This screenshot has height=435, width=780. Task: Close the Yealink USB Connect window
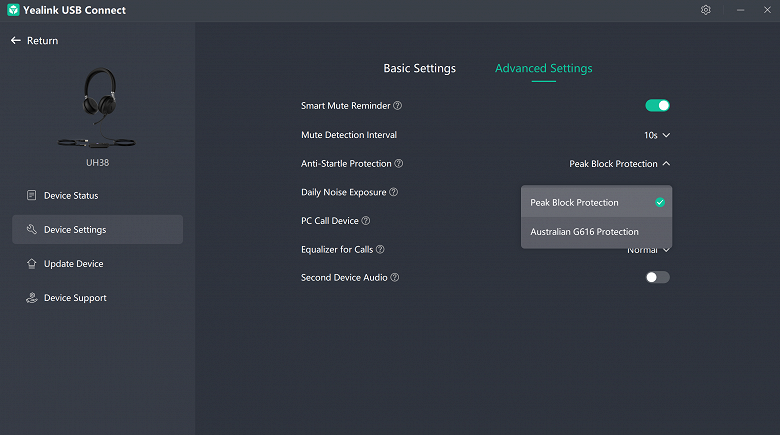pos(767,10)
